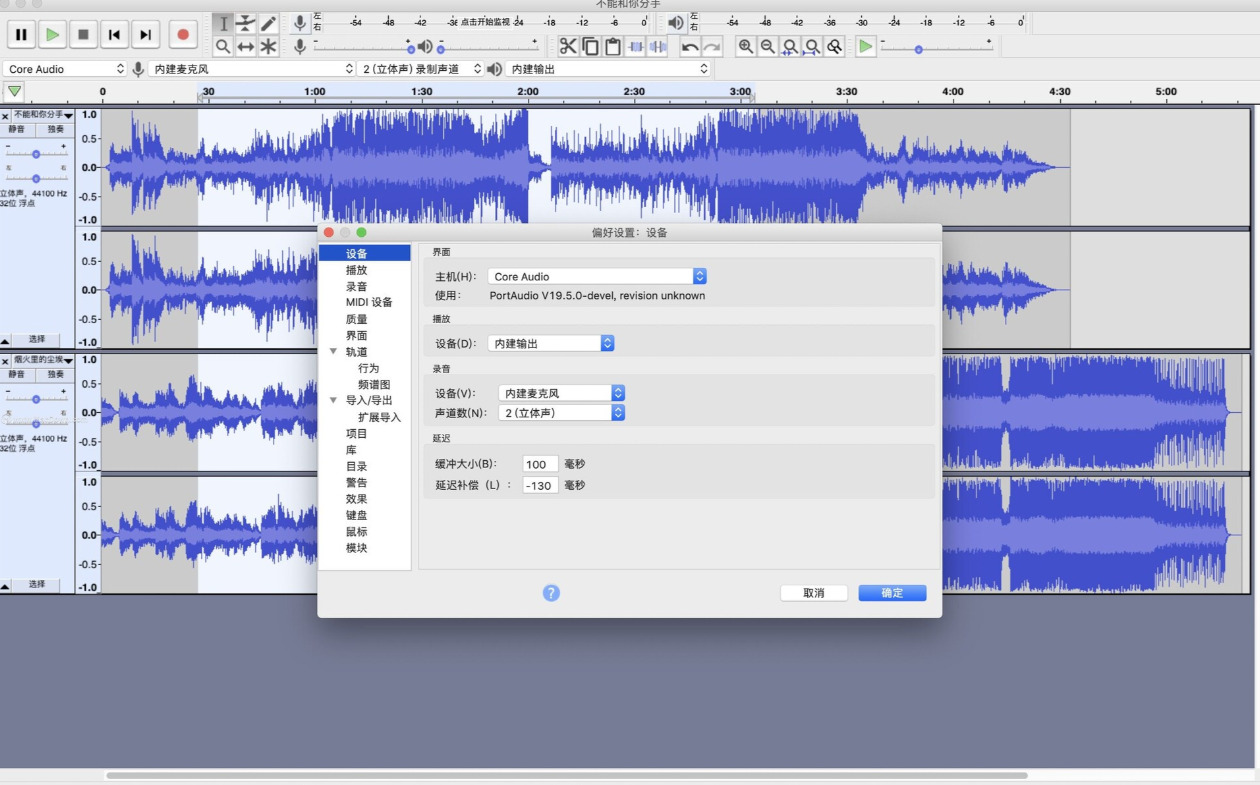The width and height of the screenshot is (1260, 785).
Task: Click the play-at-speed slider
Action: (x=936, y=48)
